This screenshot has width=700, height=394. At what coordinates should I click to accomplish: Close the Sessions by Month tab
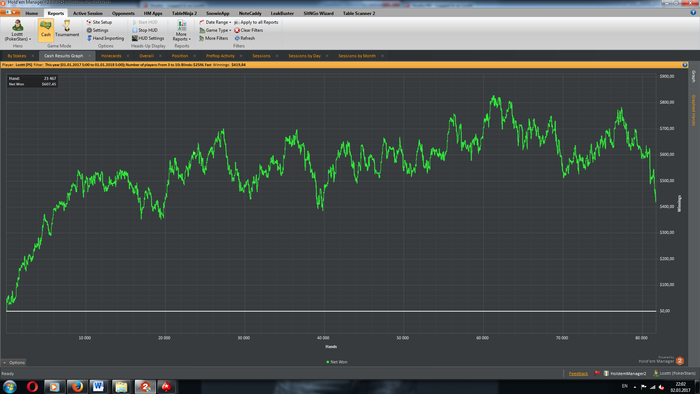383,56
